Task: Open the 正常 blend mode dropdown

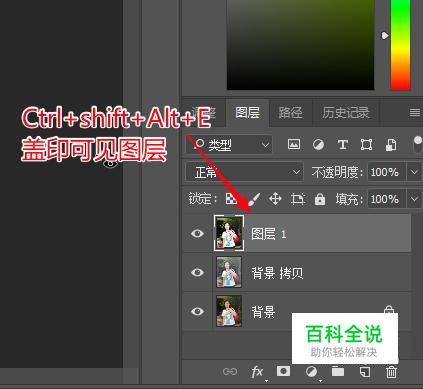Action: point(244,172)
